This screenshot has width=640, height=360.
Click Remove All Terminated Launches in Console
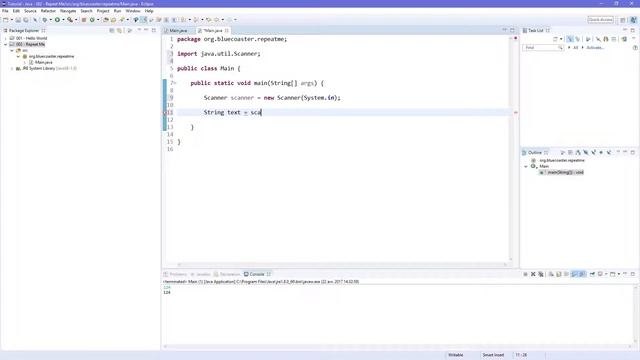pos(541,274)
